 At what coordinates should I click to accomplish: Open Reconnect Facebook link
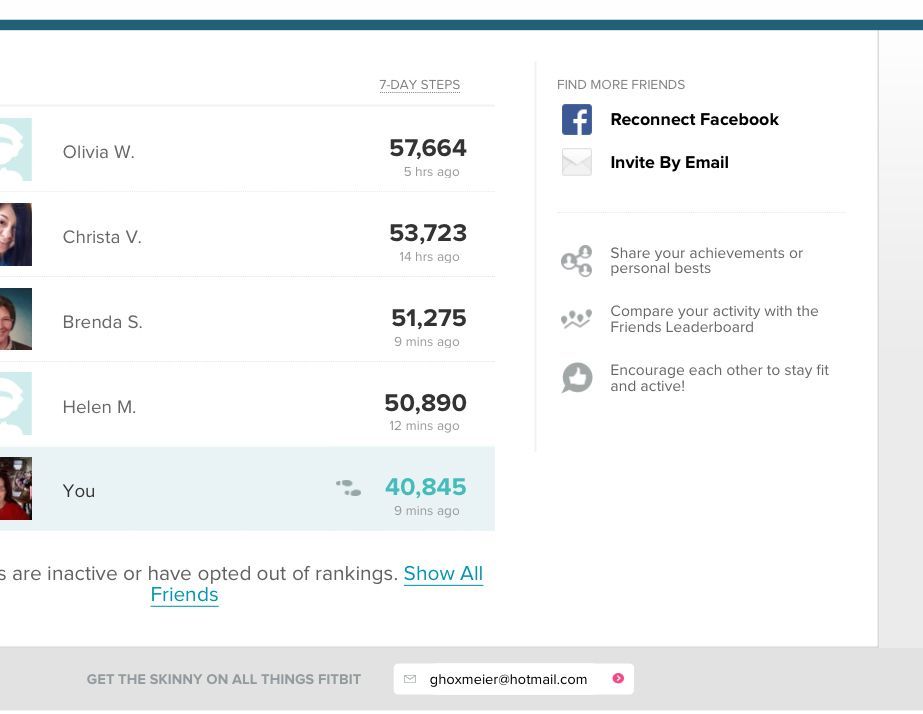694,120
